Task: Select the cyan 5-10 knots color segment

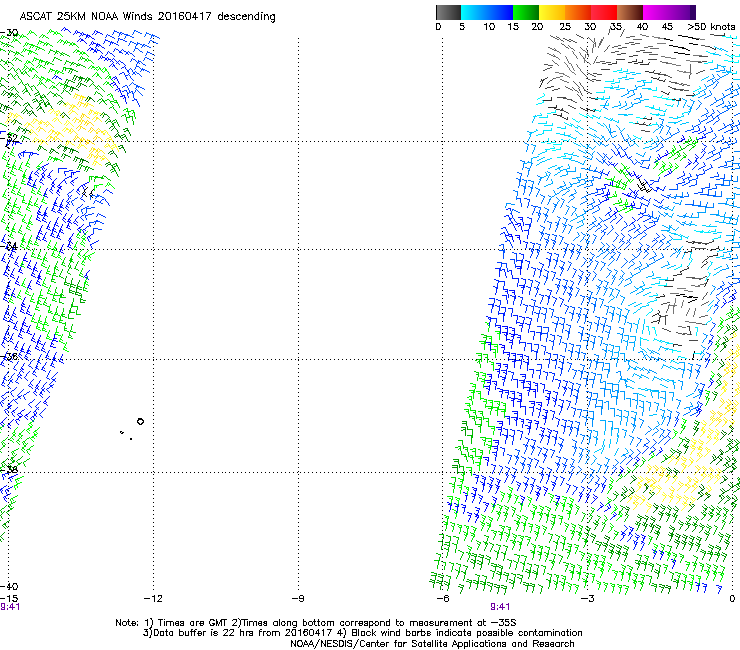Action: click(474, 12)
